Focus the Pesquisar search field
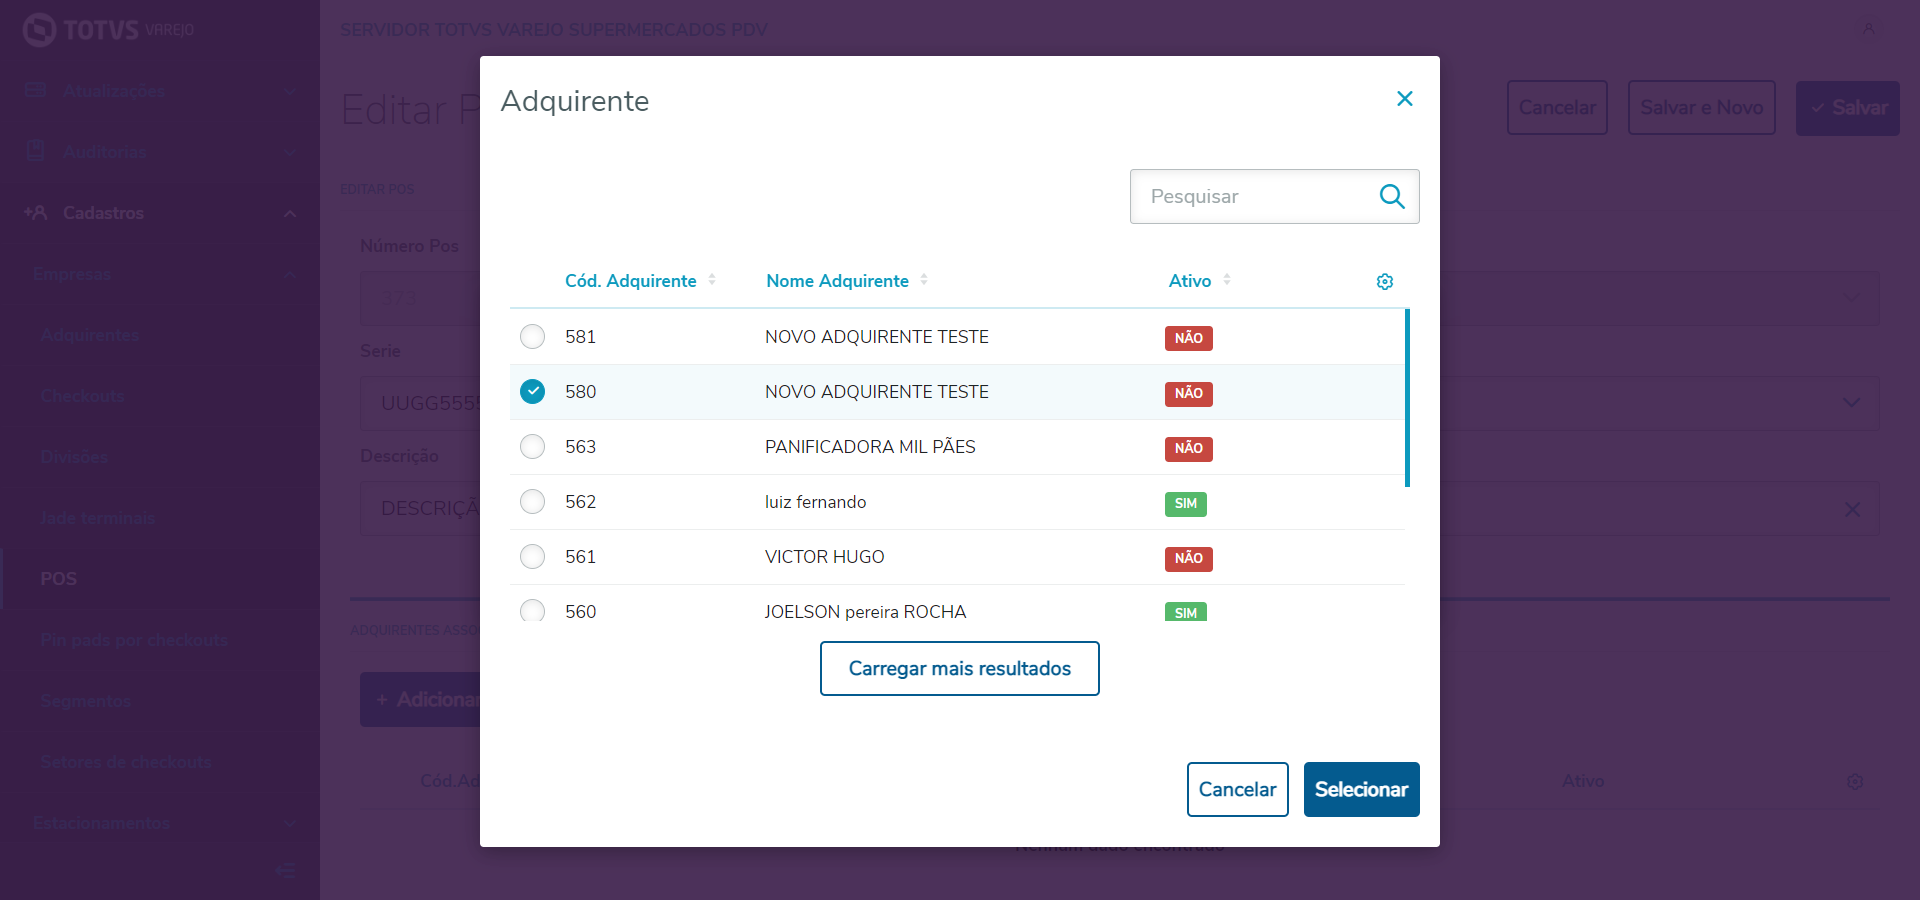 1255,197
